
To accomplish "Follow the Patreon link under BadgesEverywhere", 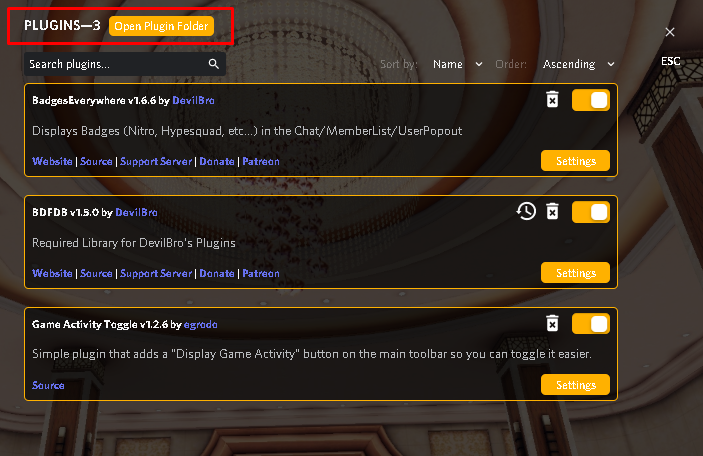I will coord(261,161).
